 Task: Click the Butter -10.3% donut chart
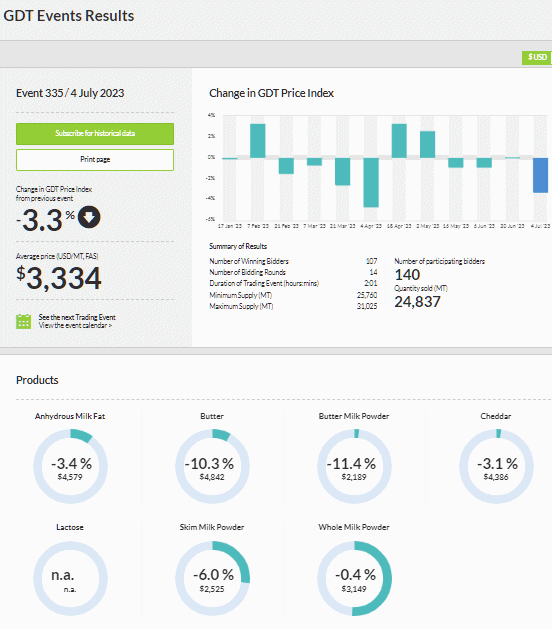(212, 466)
